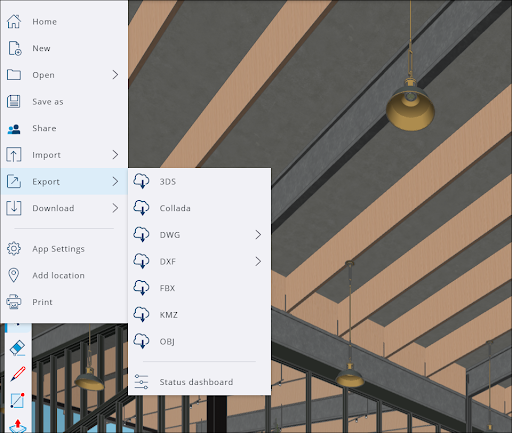Viewport: 512px width, 433px height.
Task: Select Print from the menu
Action: coord(64,302)
